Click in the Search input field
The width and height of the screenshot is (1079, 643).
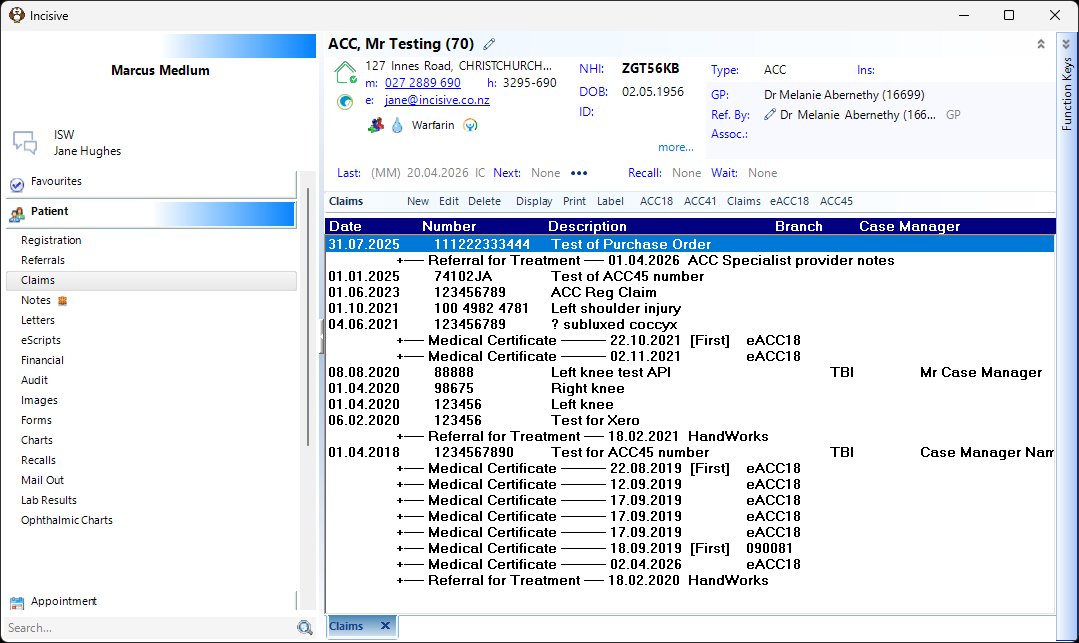(x=150, y=628)
